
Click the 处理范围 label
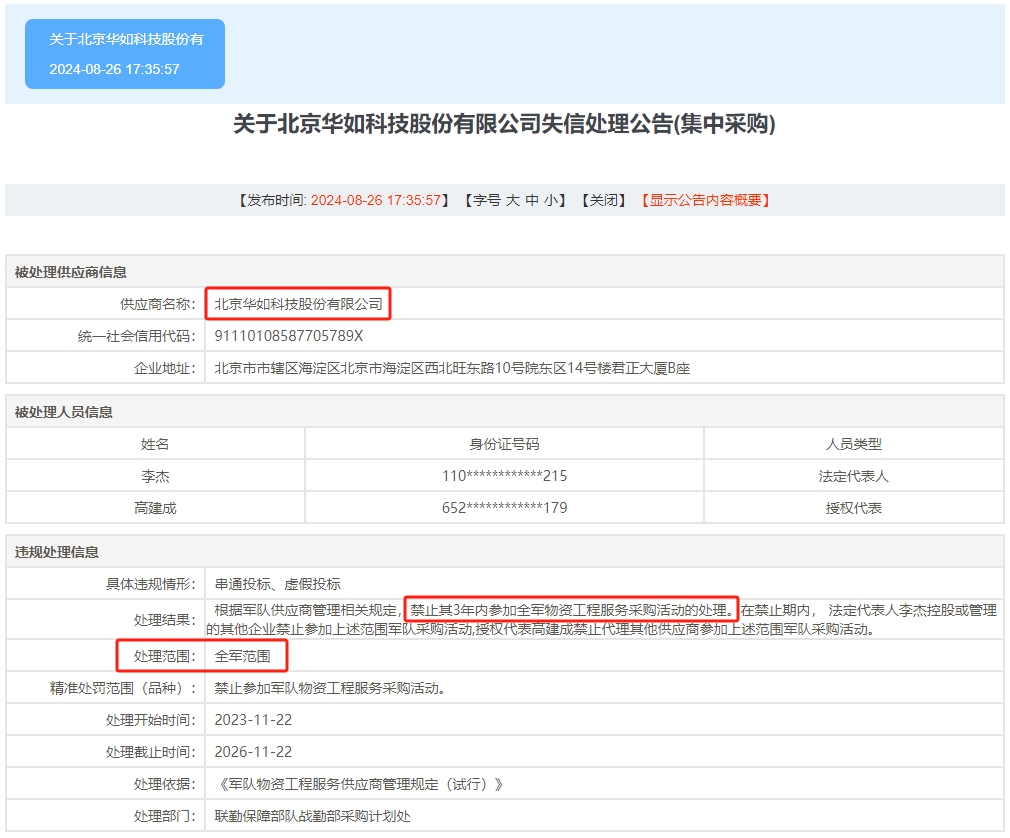164,656
